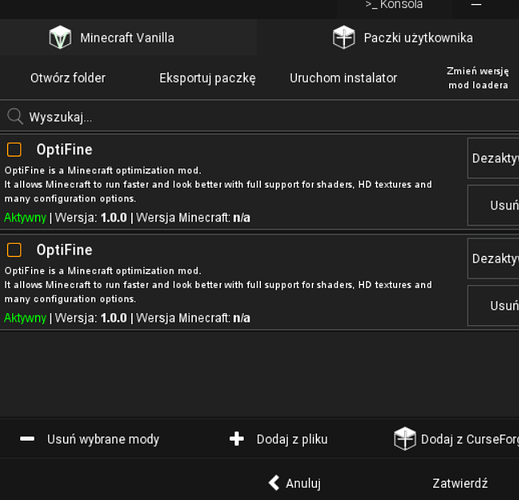Screen dimensions: 519x500
Task: Click the Konsola terminal prompt icon
Action: coord(371,5)
